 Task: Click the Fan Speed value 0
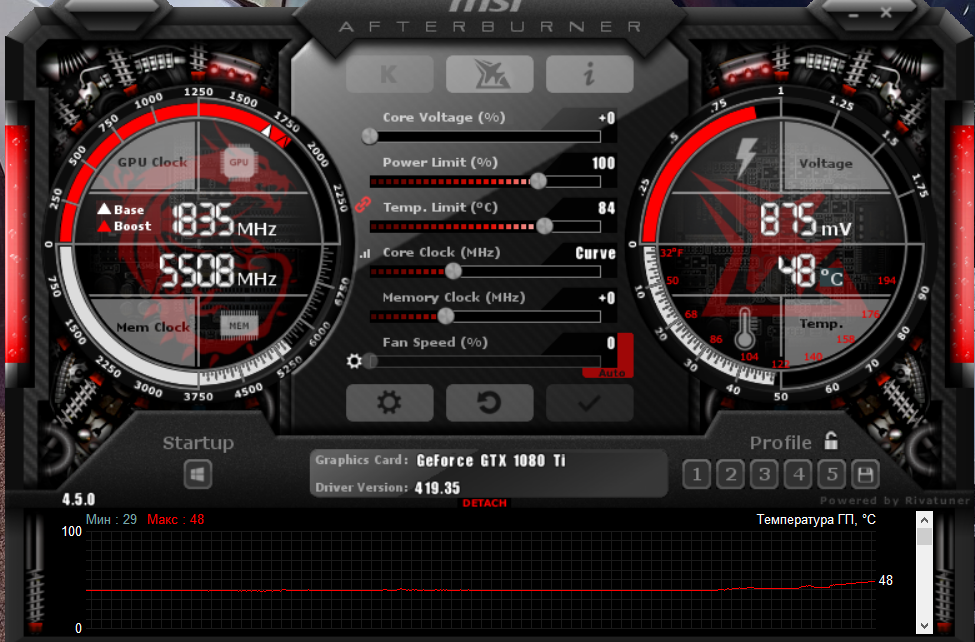click(611, 343)
